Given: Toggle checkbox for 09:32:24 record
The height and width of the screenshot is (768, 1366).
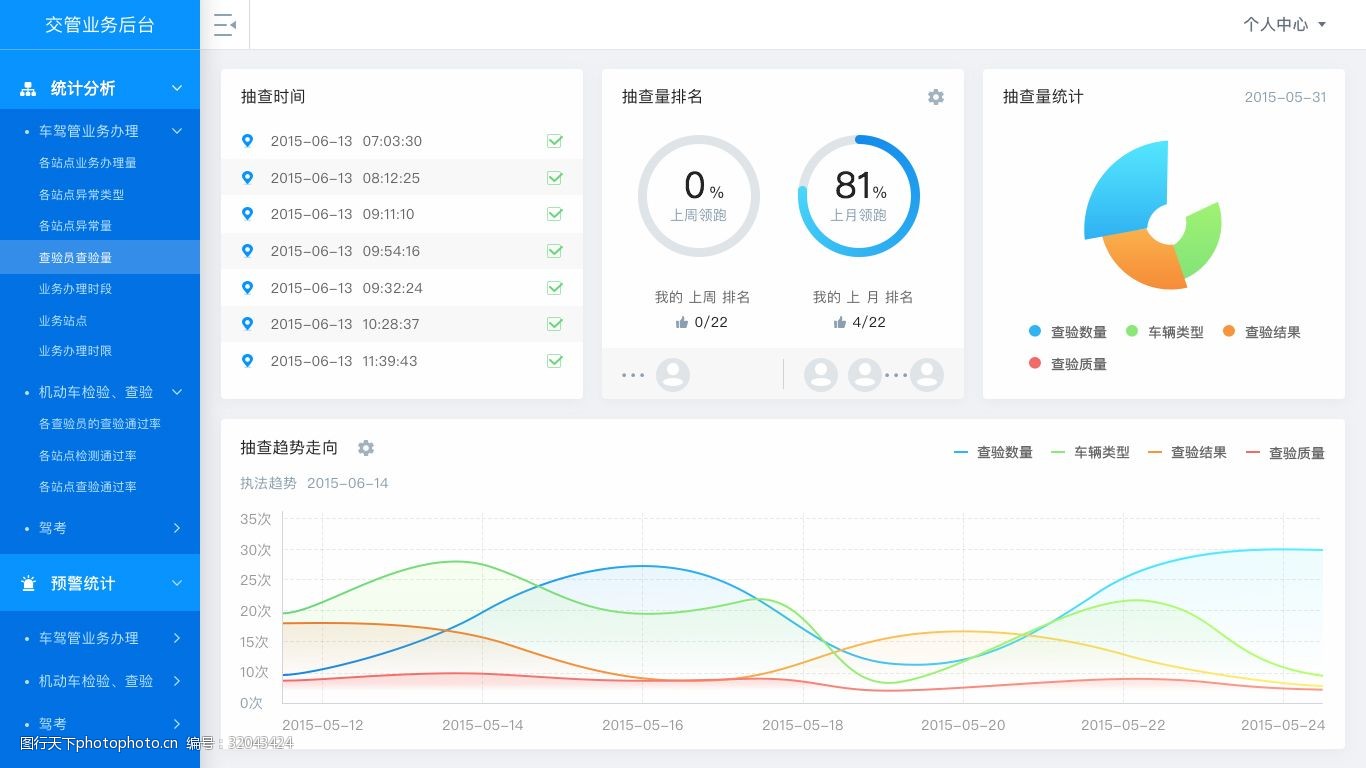Looking at the screenshot, I should (x=555, y=288).
